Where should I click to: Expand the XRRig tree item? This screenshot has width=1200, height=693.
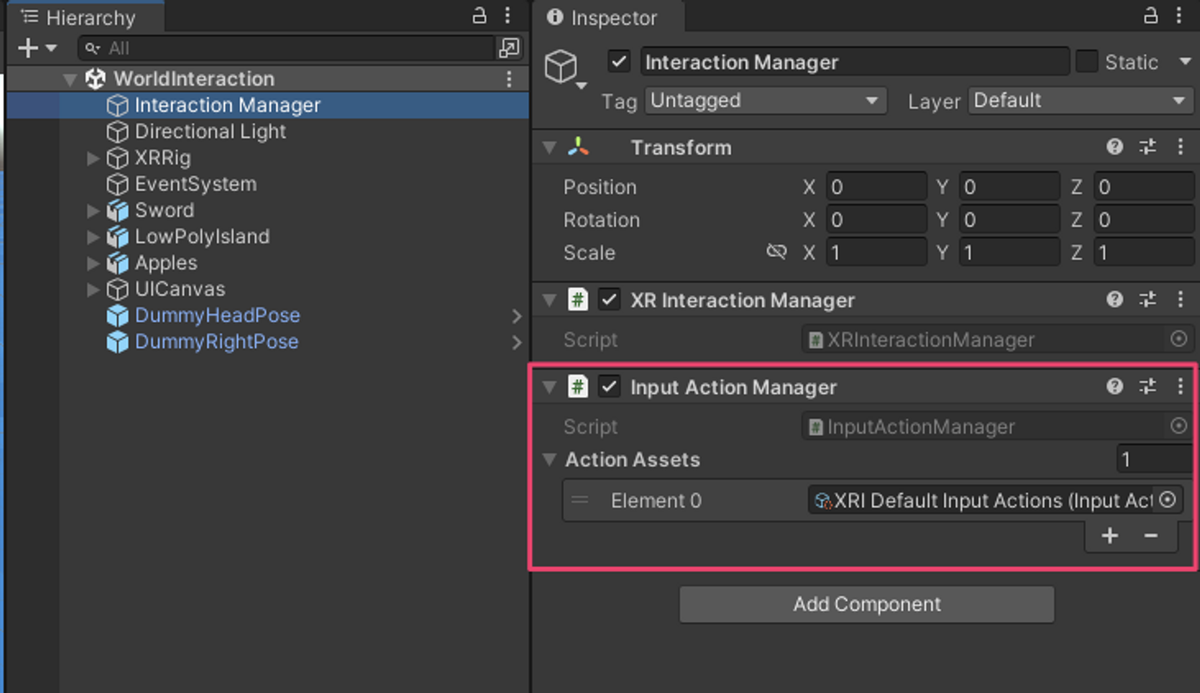[93, 158]
